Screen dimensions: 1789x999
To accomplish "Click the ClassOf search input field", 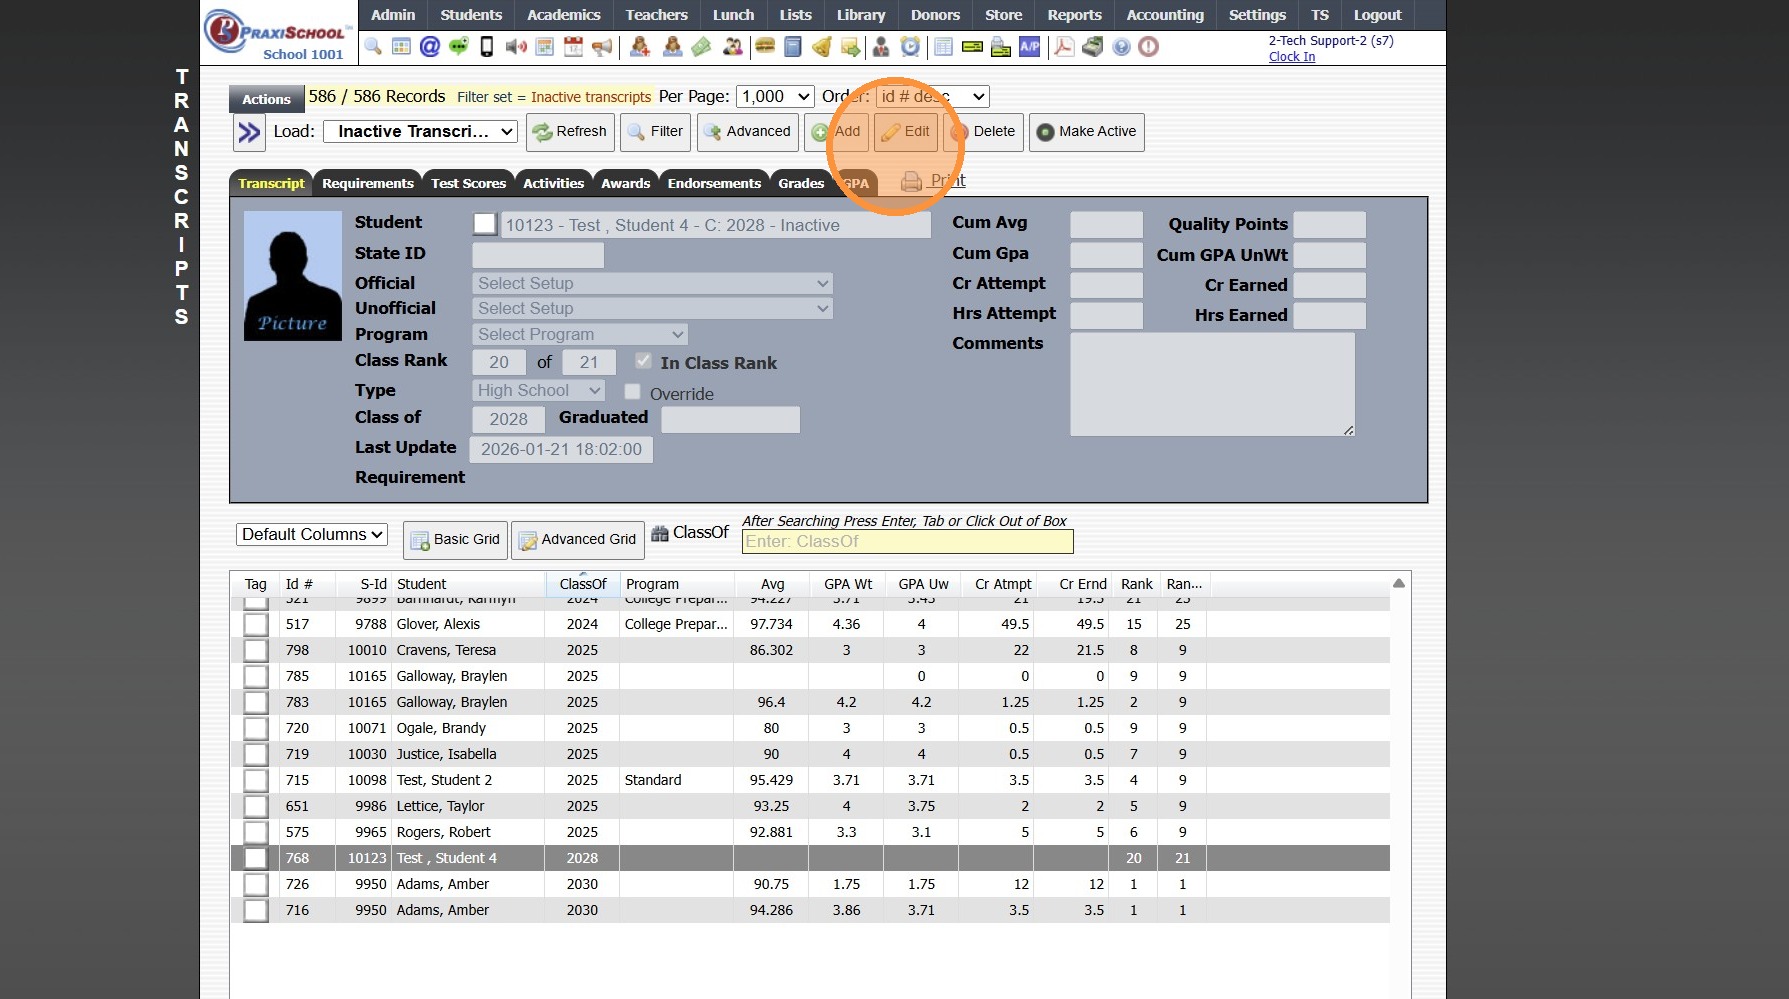I will tap(907, 542).
